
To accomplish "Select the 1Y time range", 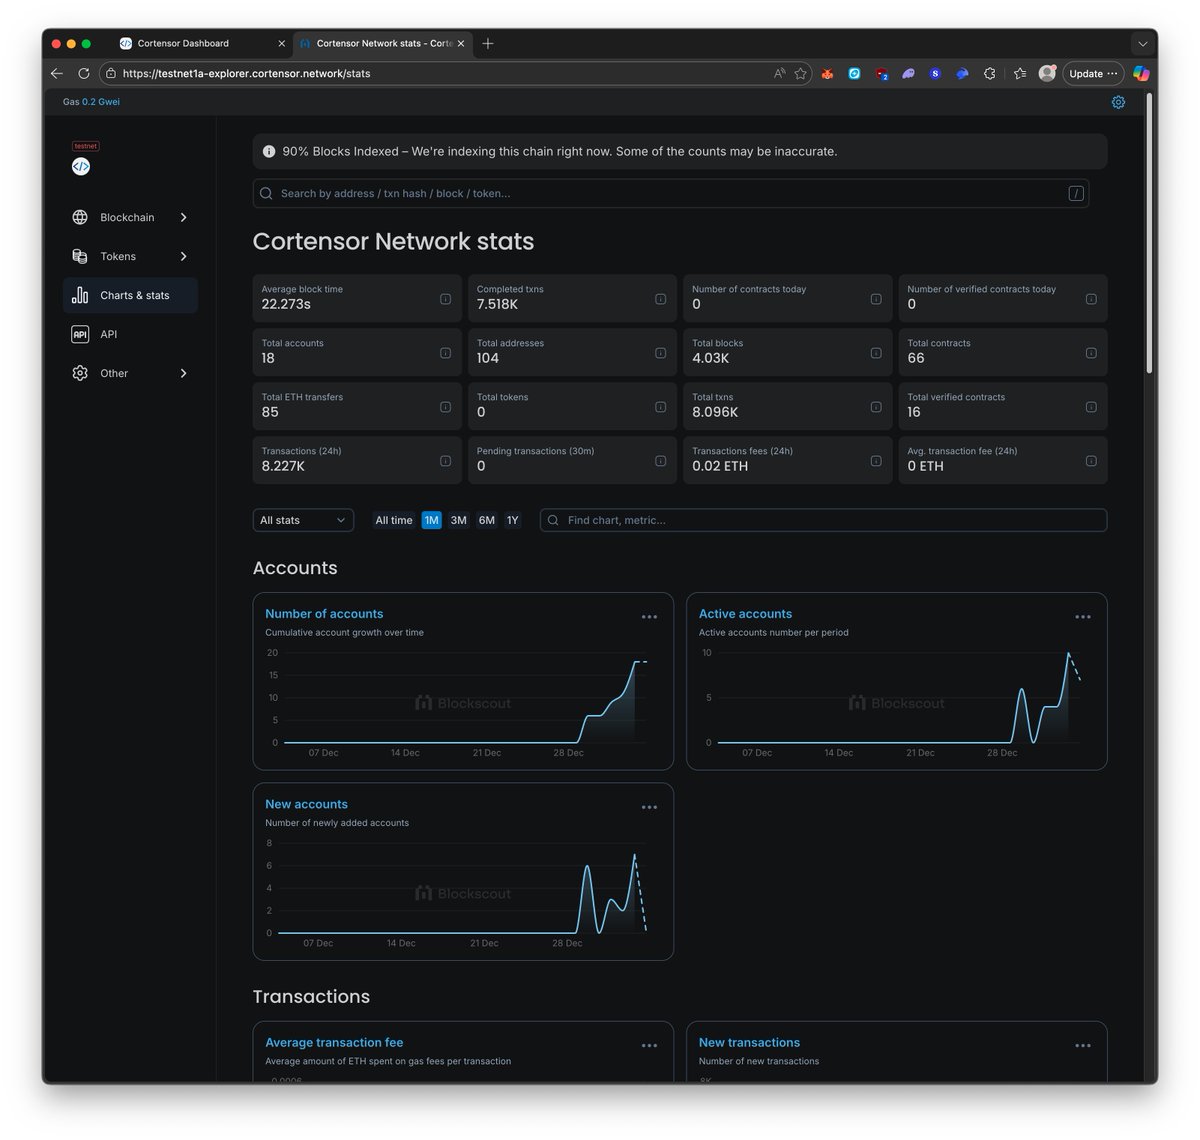I will [x=512, y=520].
